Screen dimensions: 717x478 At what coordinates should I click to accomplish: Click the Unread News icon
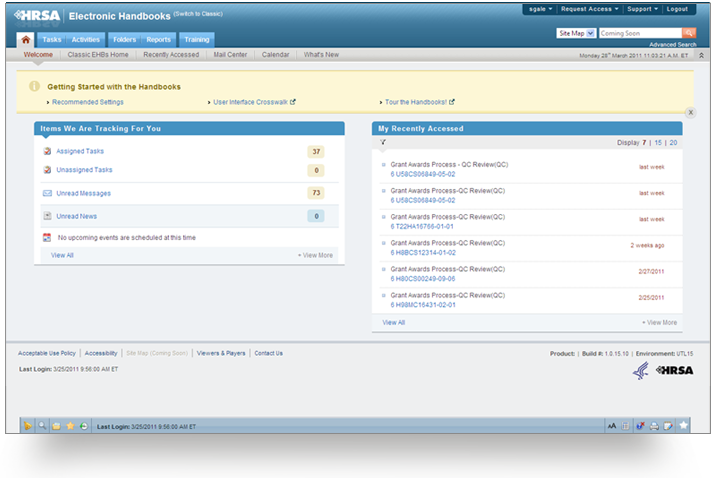[47, 216]
